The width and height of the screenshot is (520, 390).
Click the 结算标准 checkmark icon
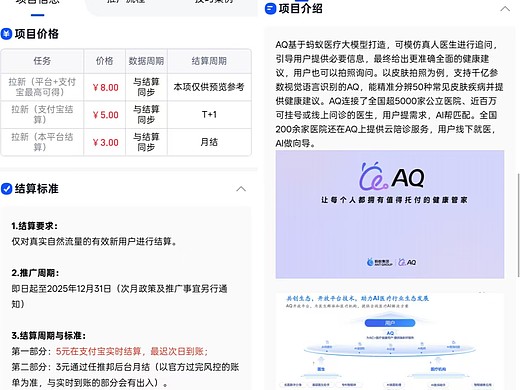coord(6,188)
